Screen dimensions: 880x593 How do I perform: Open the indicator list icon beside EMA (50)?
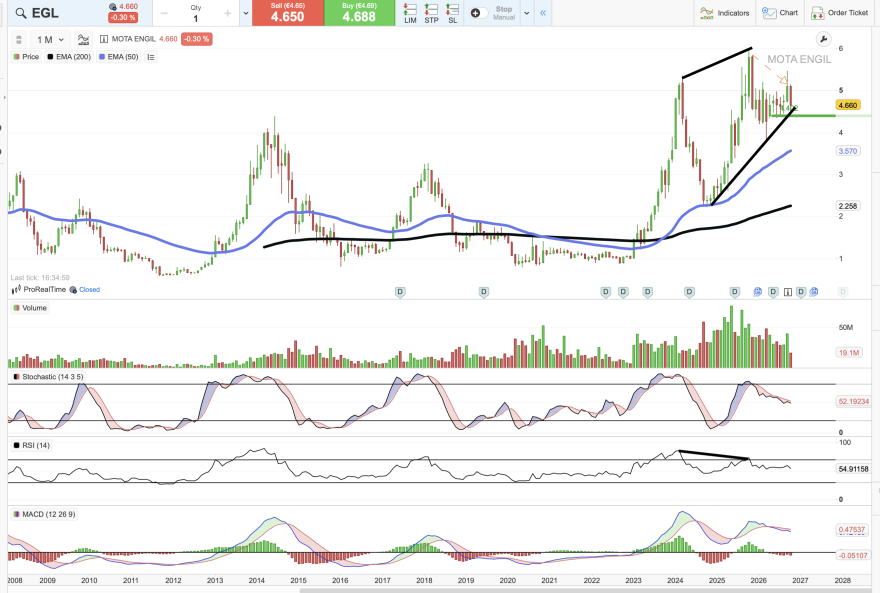point(150,57)
